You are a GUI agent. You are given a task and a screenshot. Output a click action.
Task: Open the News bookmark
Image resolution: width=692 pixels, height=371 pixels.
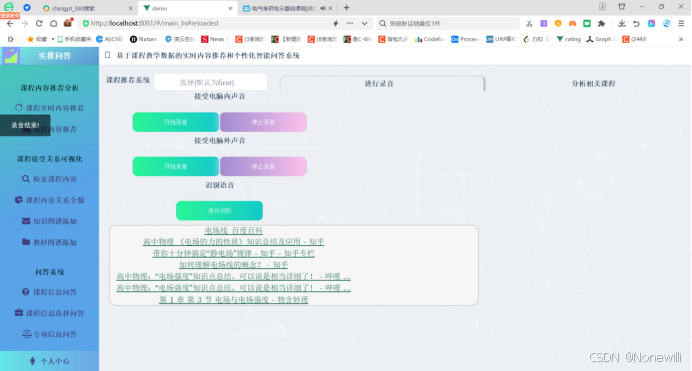click(213, 39)
